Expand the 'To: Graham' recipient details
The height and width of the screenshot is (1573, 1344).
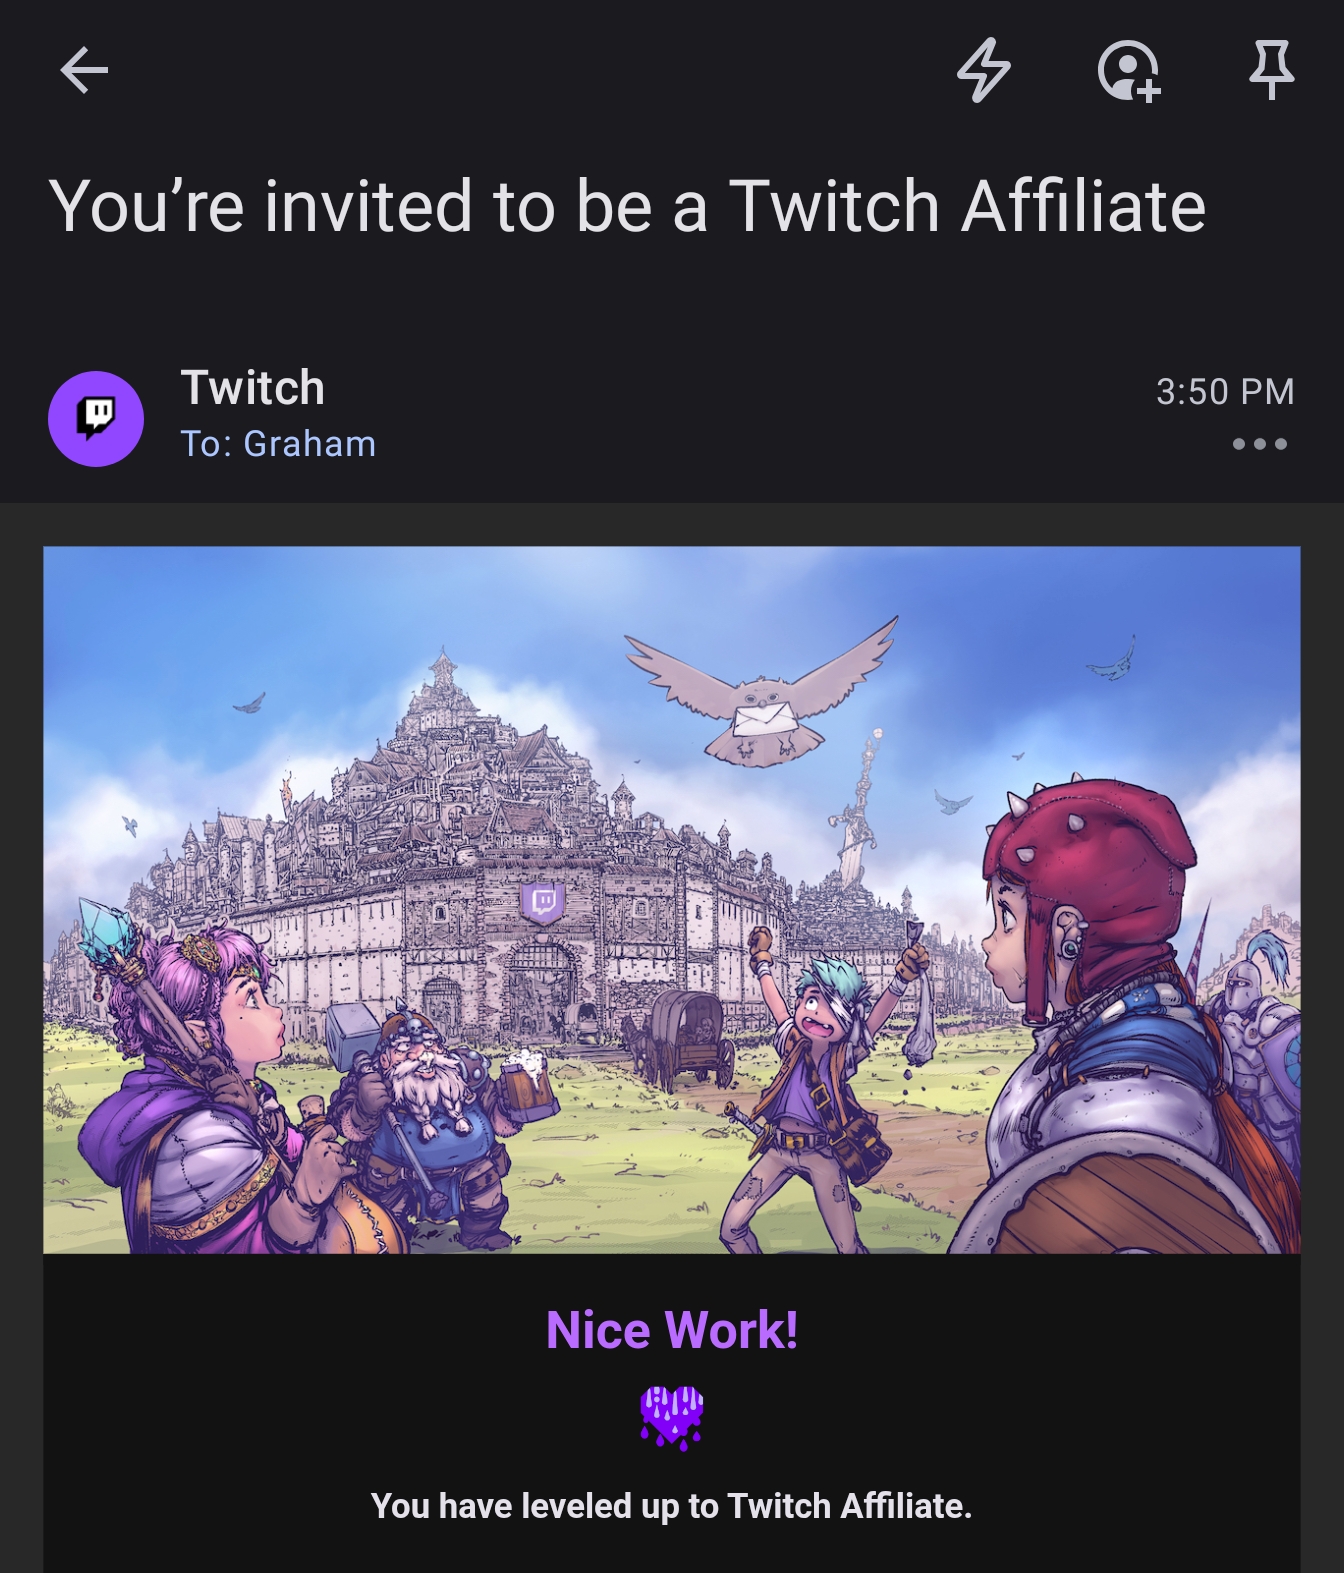tap(278, 443)
